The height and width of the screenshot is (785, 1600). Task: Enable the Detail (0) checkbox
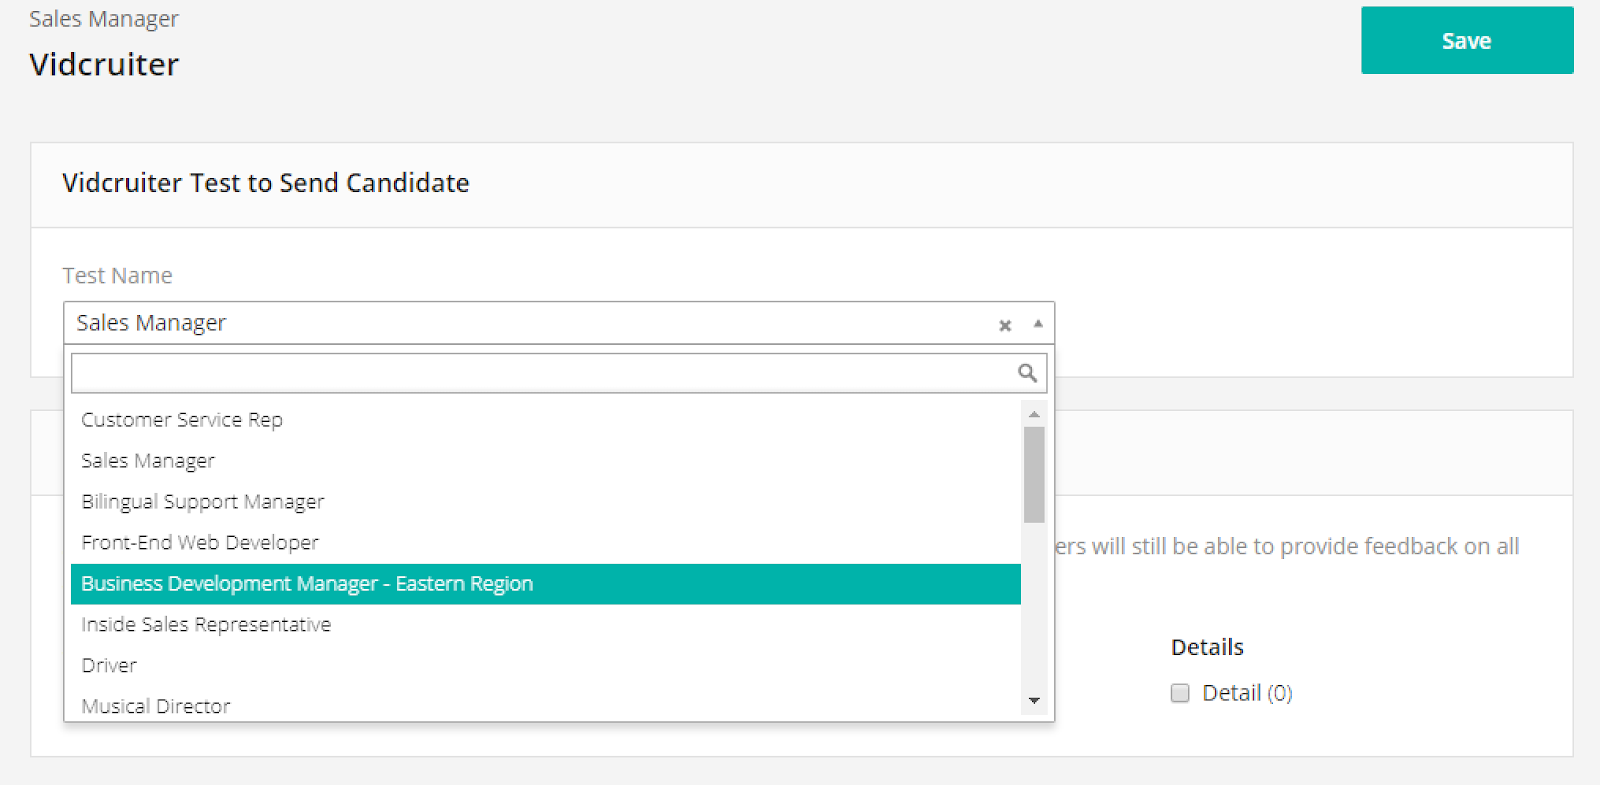[x=1180, y=693]
